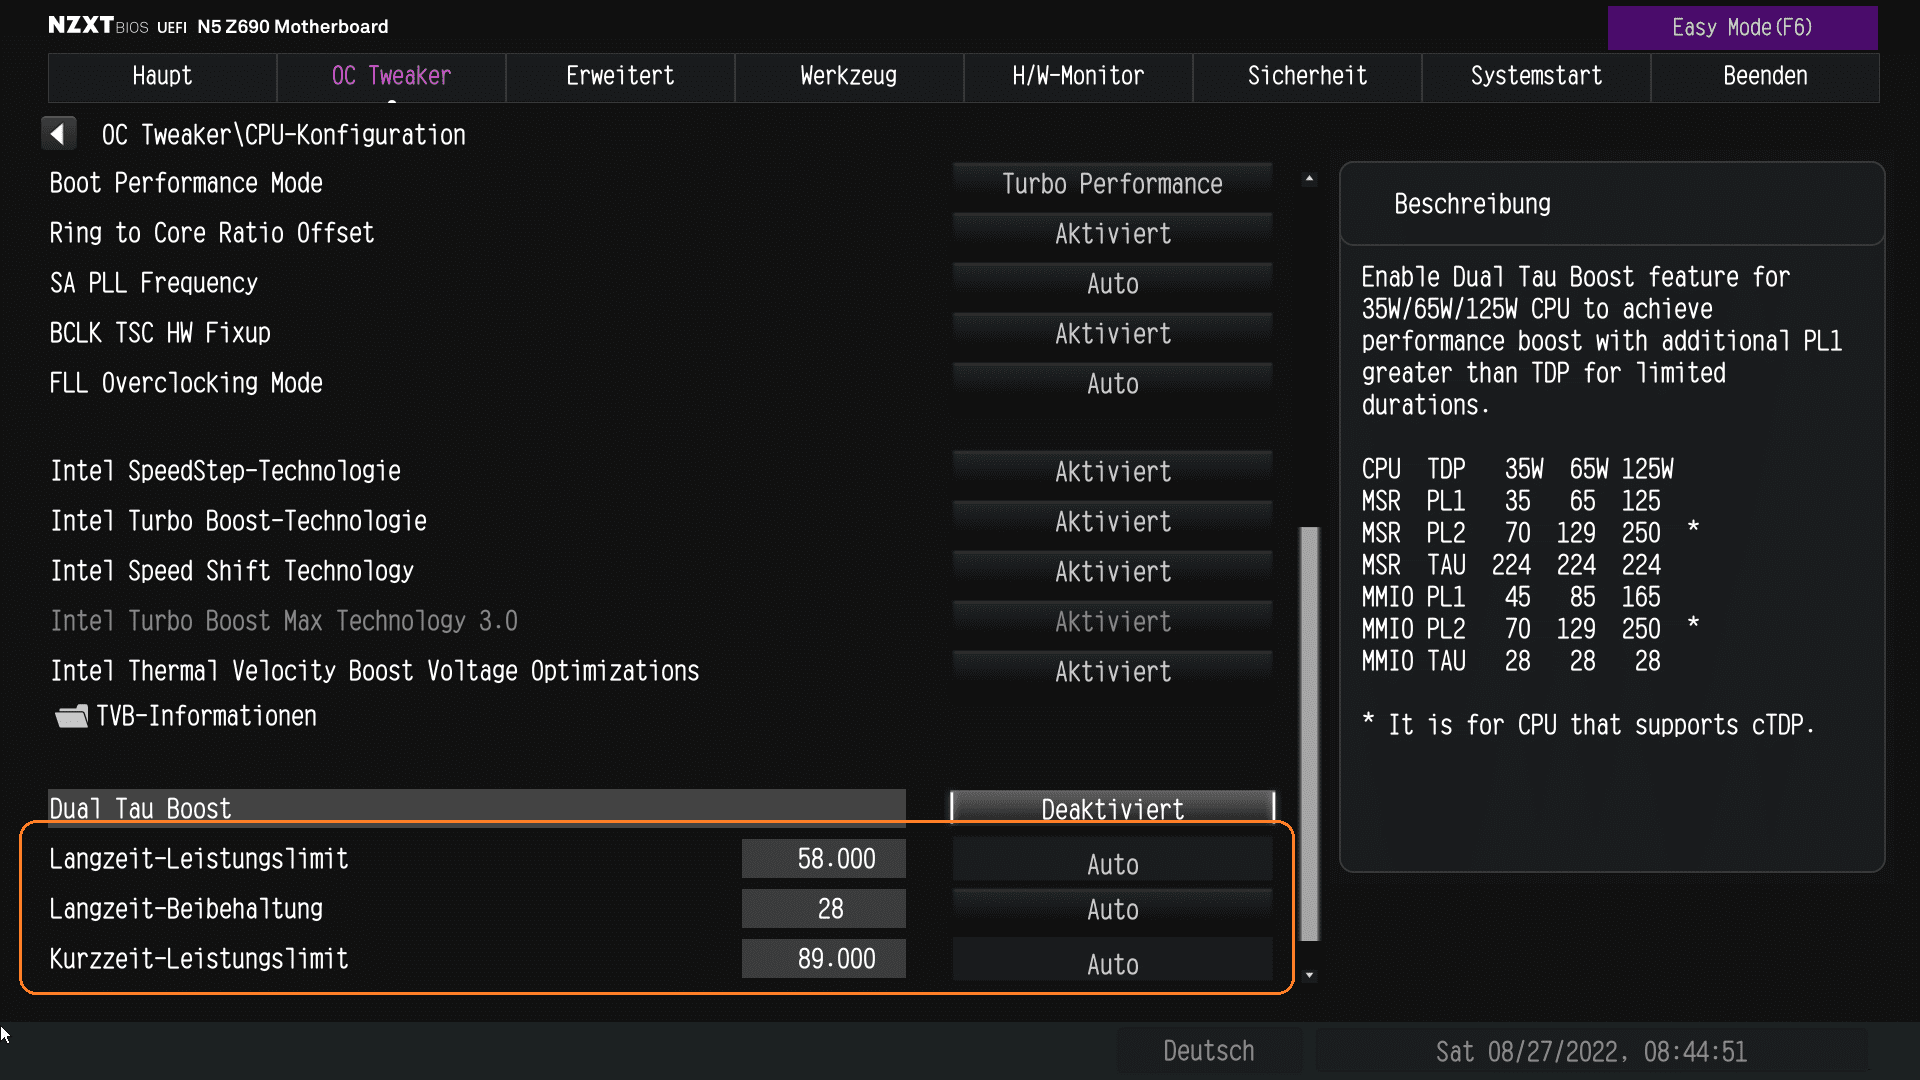
Task: Open the Werkzeug tab
Action: tap(849, 76)
